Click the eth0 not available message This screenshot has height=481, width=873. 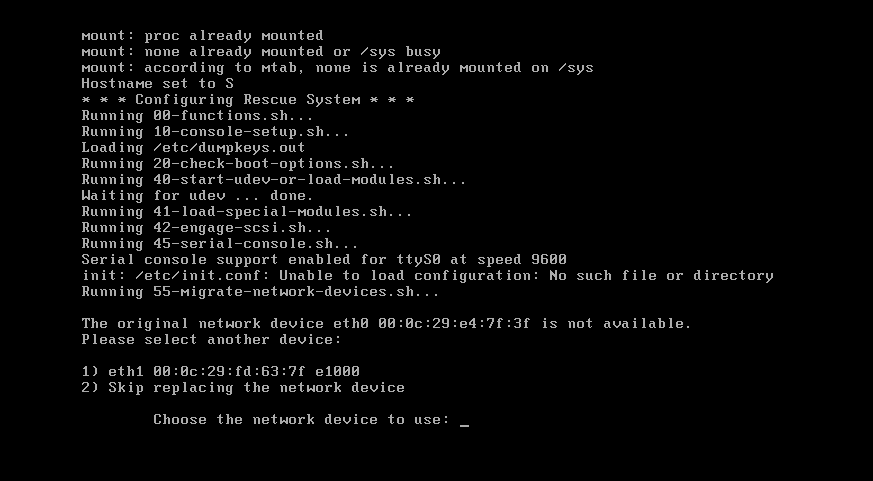[x=386, y=323]
